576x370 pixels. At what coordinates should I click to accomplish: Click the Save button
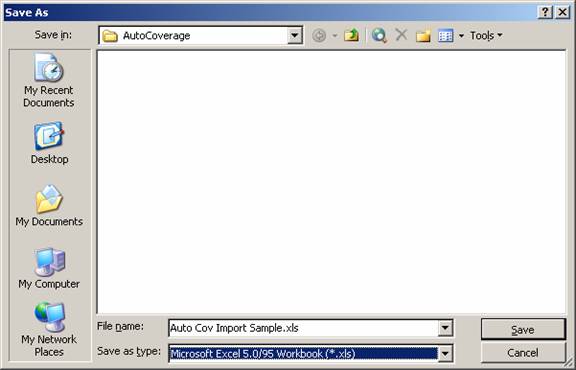[523, 329]
